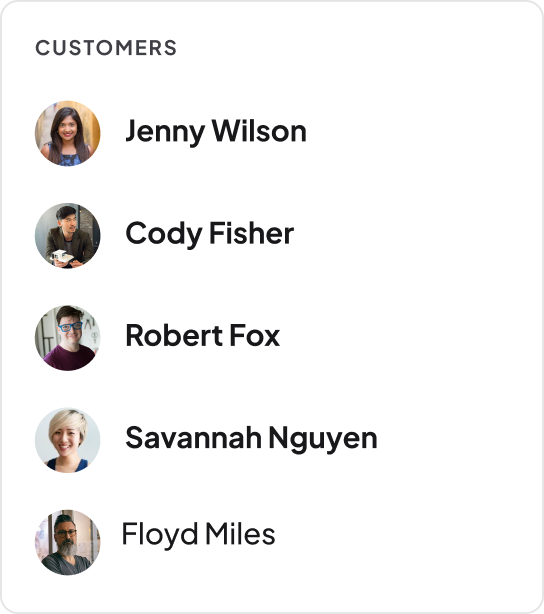Select avatar of gray-bearded man with glasses
Screen dimensions: 544x614
[x=67, y=542]
